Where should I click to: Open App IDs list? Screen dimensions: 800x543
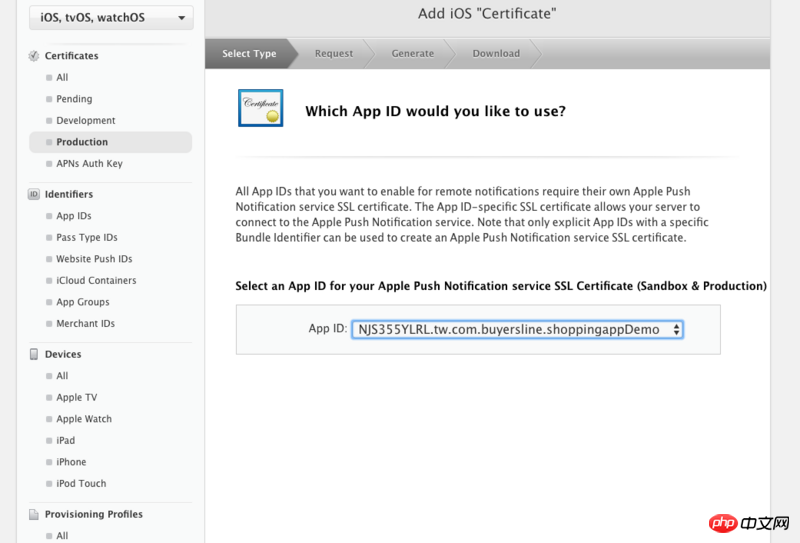(x=73, y=216)
